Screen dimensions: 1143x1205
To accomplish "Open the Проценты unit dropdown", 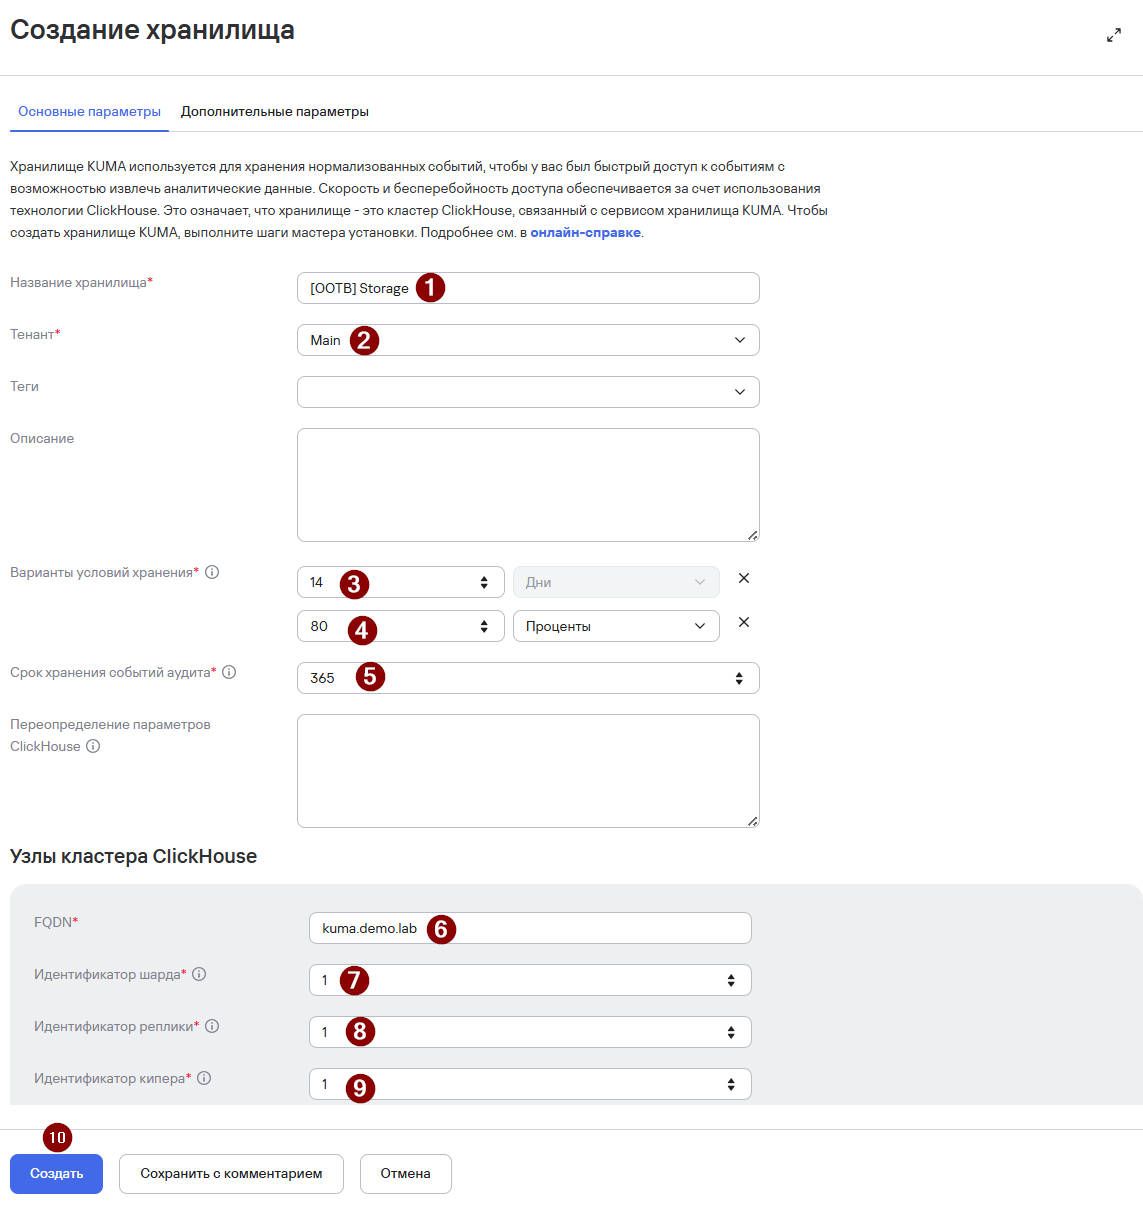I will click(x=616, y=626).
